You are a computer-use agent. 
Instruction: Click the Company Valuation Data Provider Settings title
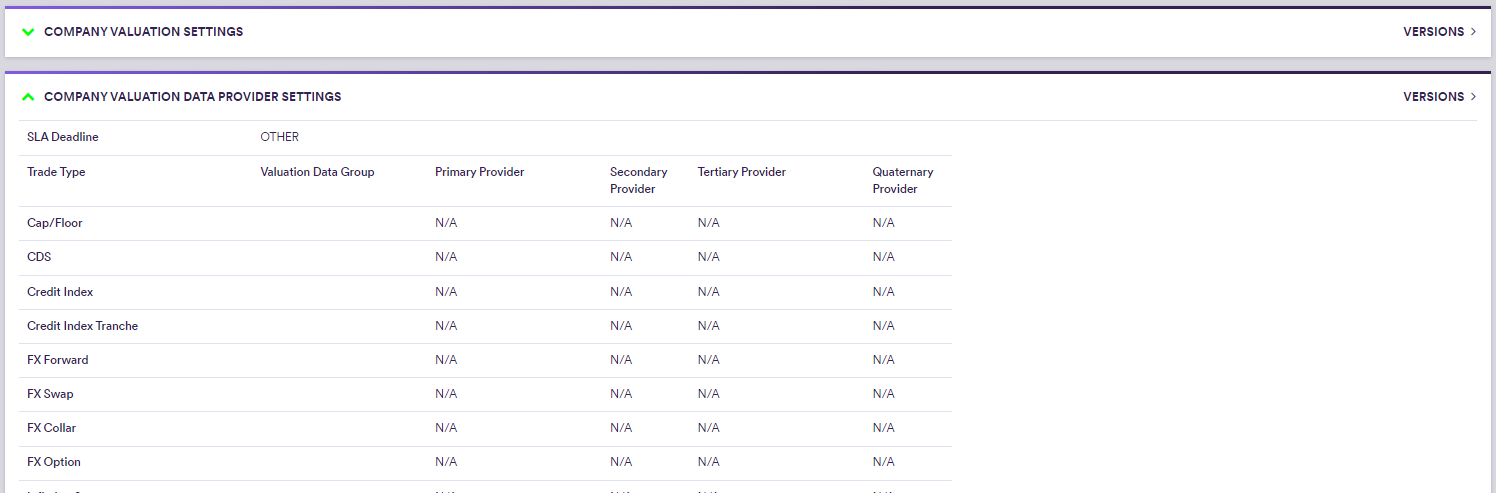[192, 97]
